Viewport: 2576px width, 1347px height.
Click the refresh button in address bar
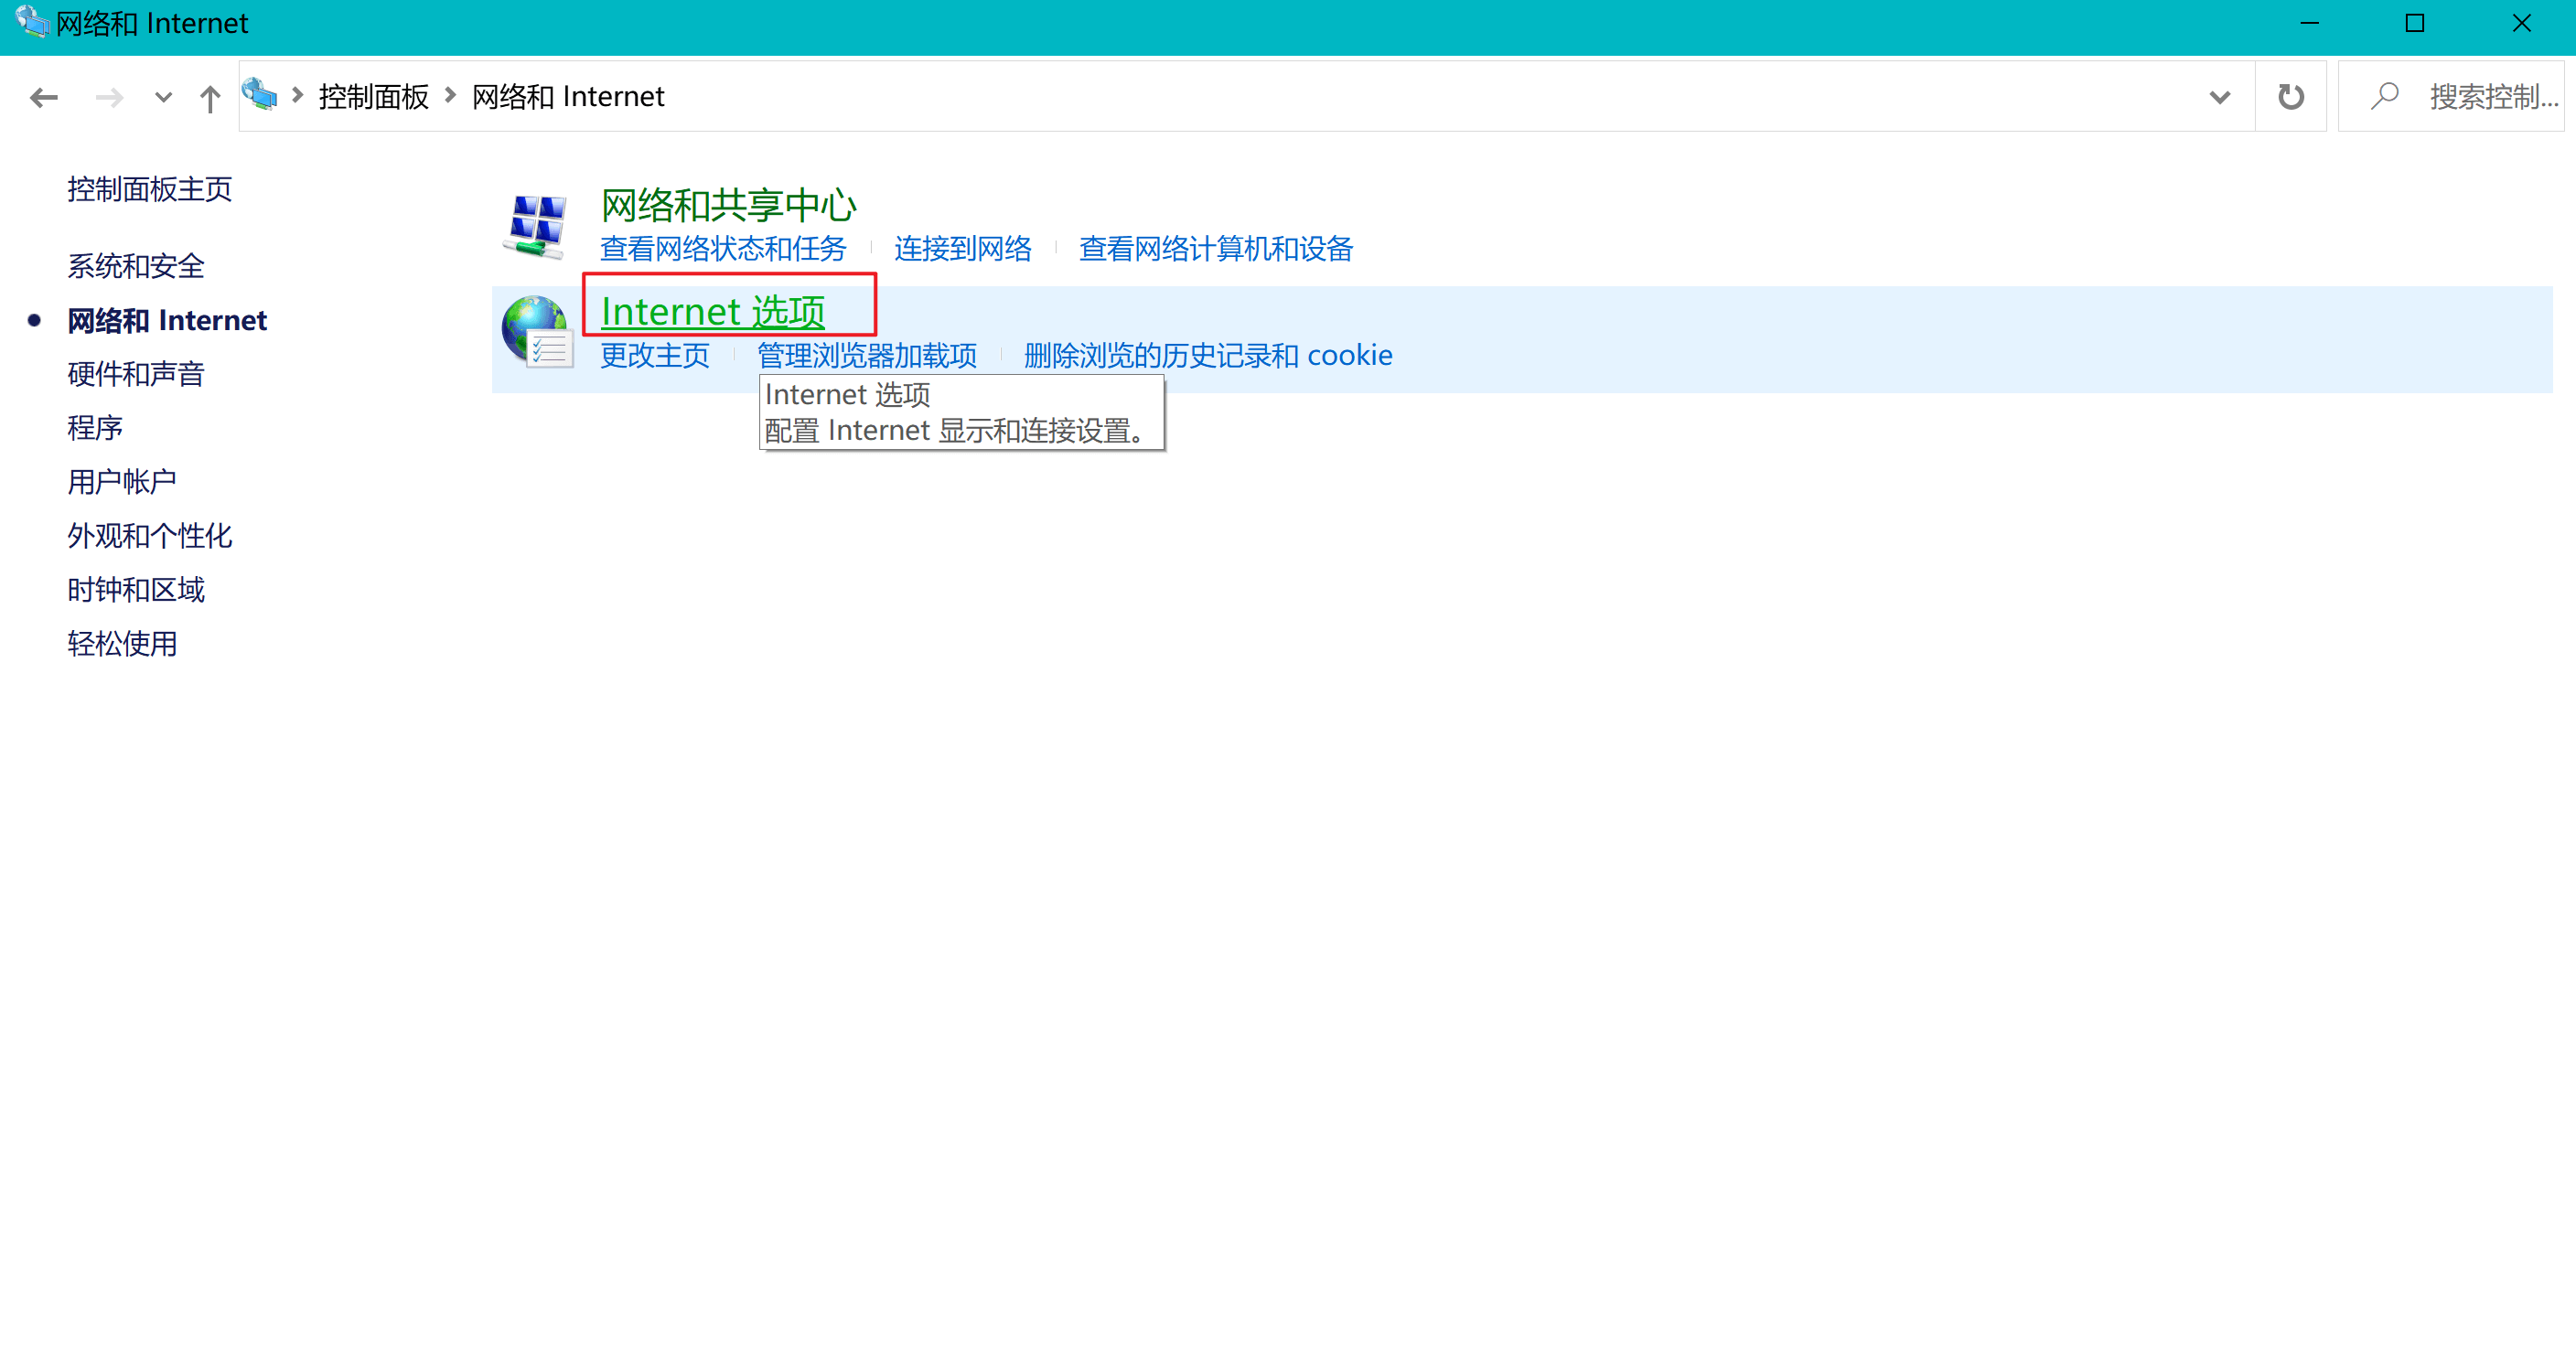tap(2290, 97)
